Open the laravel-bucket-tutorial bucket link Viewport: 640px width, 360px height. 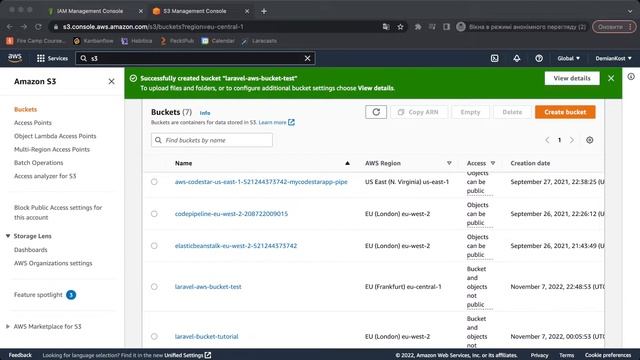coord(207,337)
